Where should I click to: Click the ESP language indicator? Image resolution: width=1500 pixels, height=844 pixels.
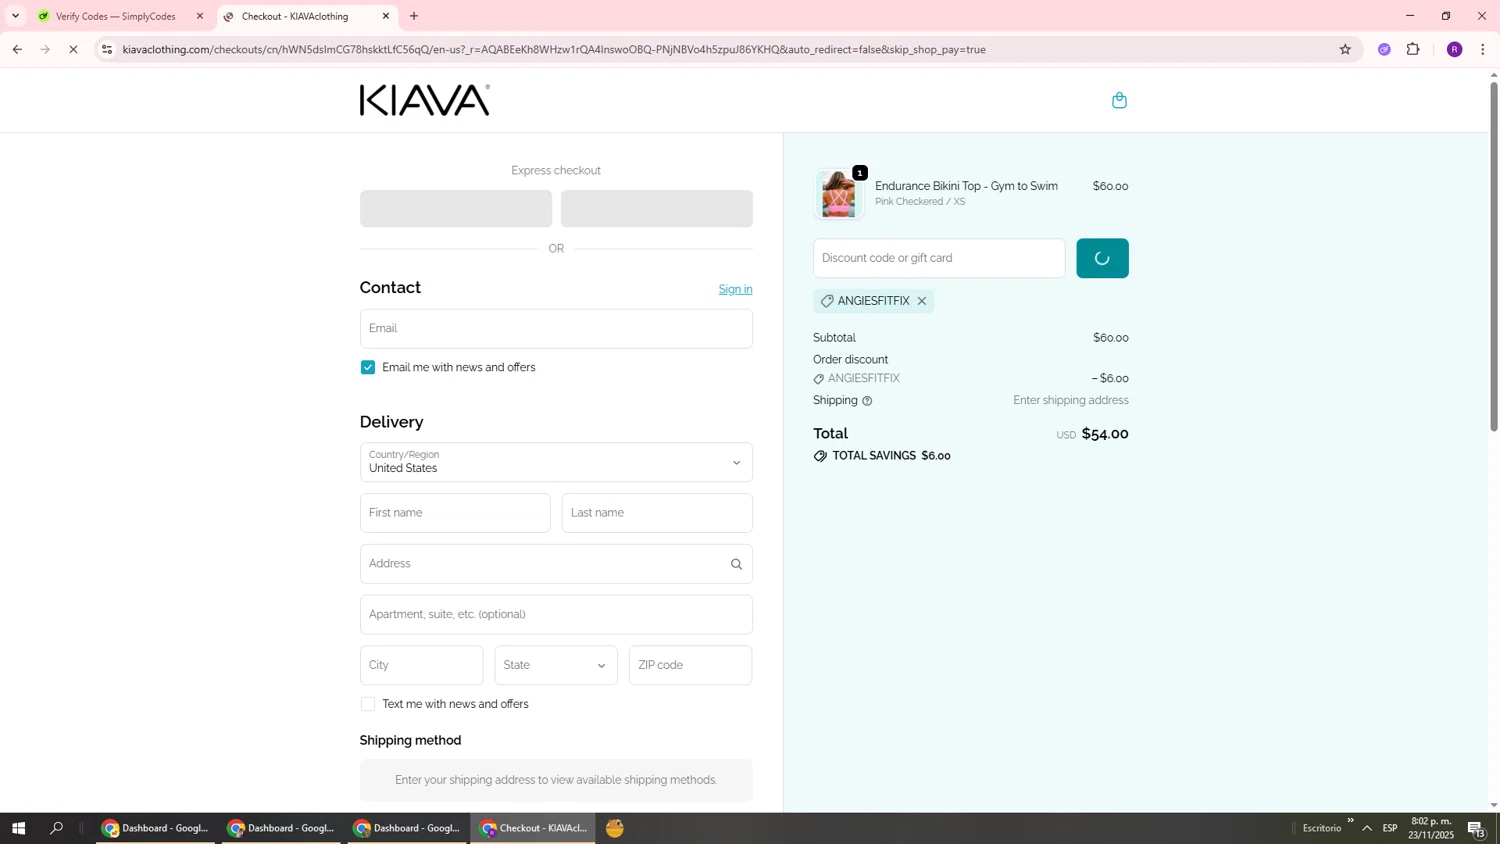(x=1390, y=828)
